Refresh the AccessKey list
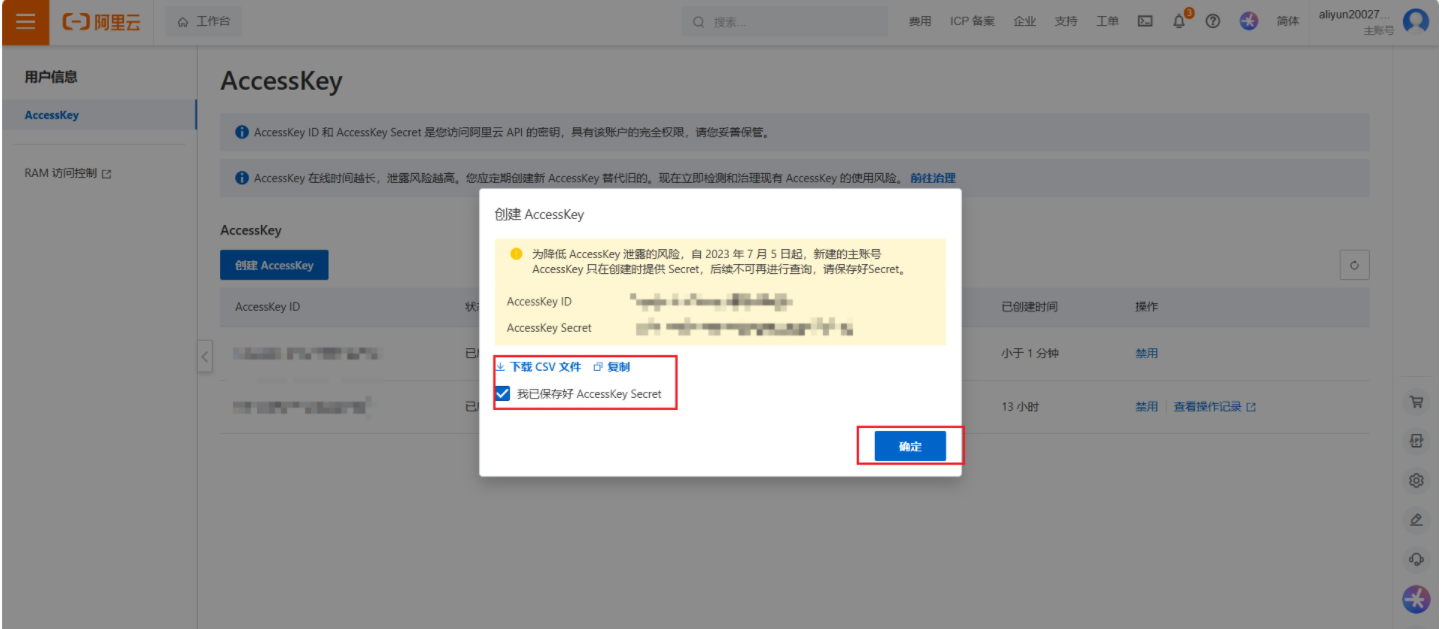The height and width of the screenshot is (629, 1443). click(1354, 265)
